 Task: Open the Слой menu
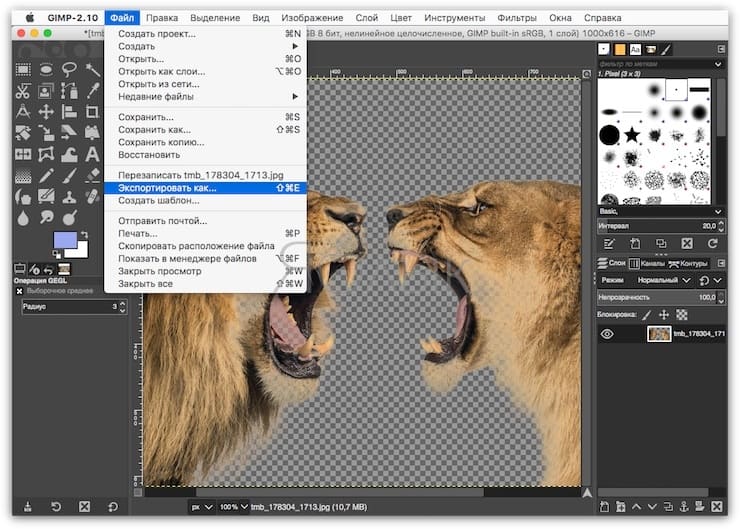pyautogui.click(x=366, y=18)
